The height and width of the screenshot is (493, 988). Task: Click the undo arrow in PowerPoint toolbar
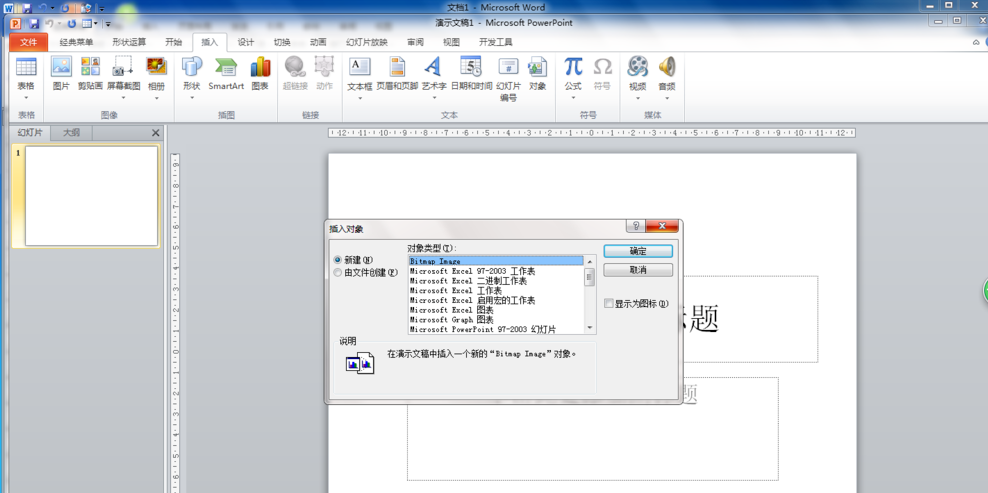click(49, 24)
